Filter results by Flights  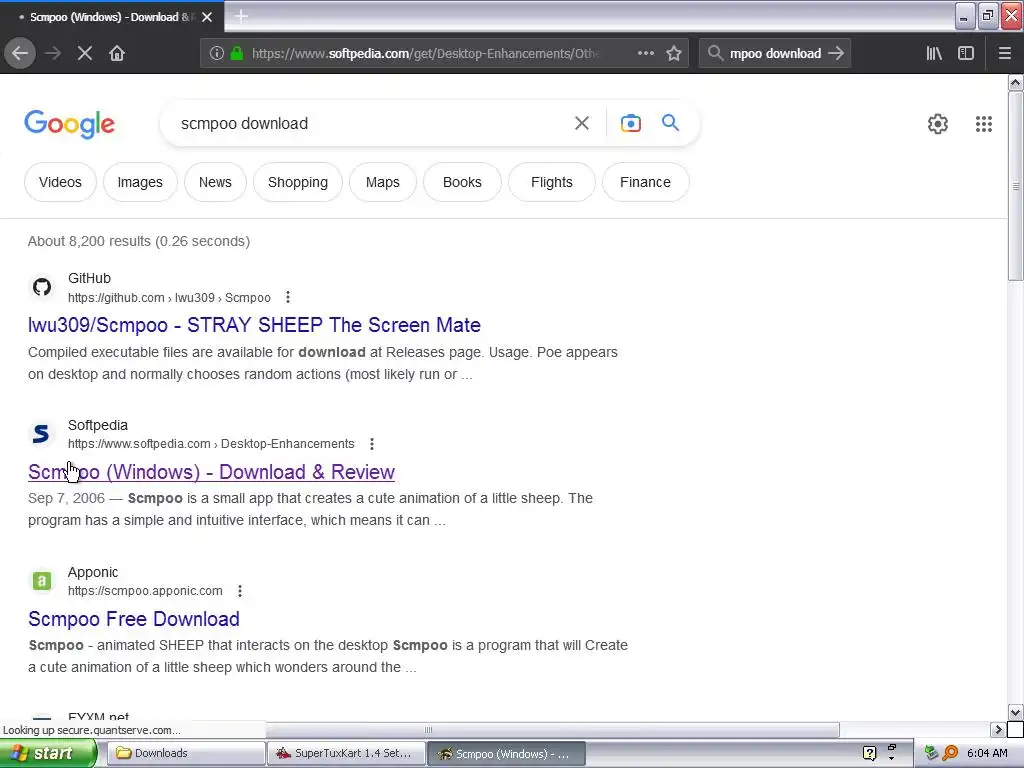pos(552,182)
